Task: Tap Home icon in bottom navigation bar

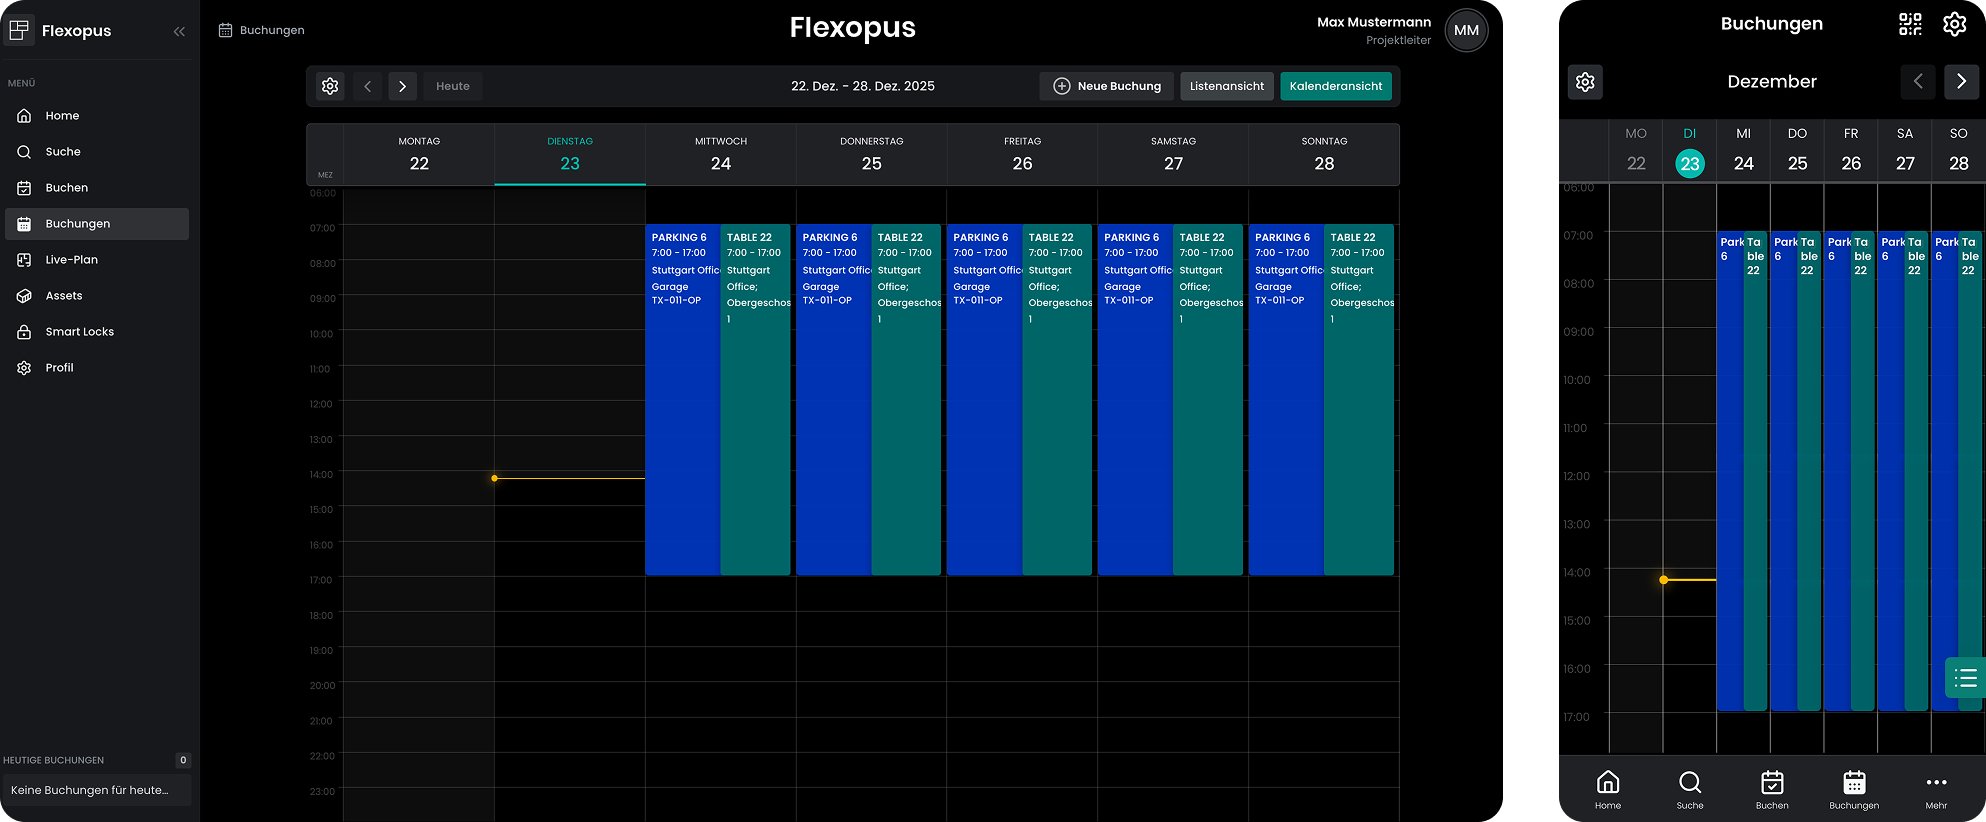Action: [1608, 788]
